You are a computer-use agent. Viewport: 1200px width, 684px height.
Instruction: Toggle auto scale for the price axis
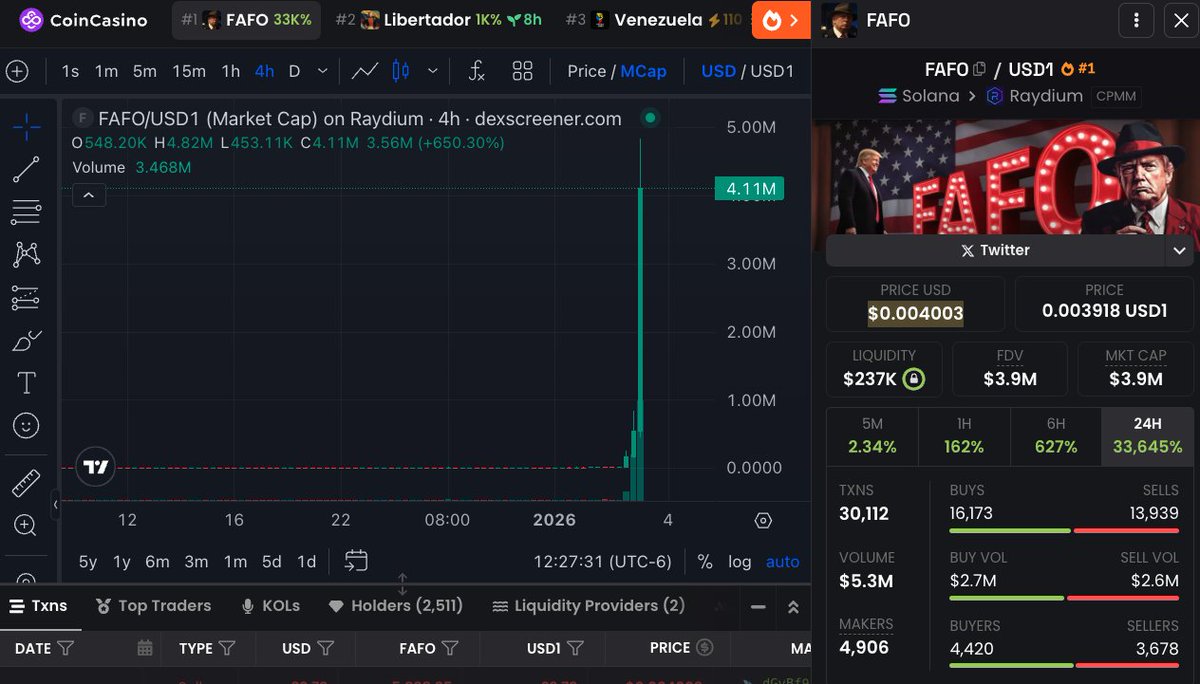[x=782, y=561]
